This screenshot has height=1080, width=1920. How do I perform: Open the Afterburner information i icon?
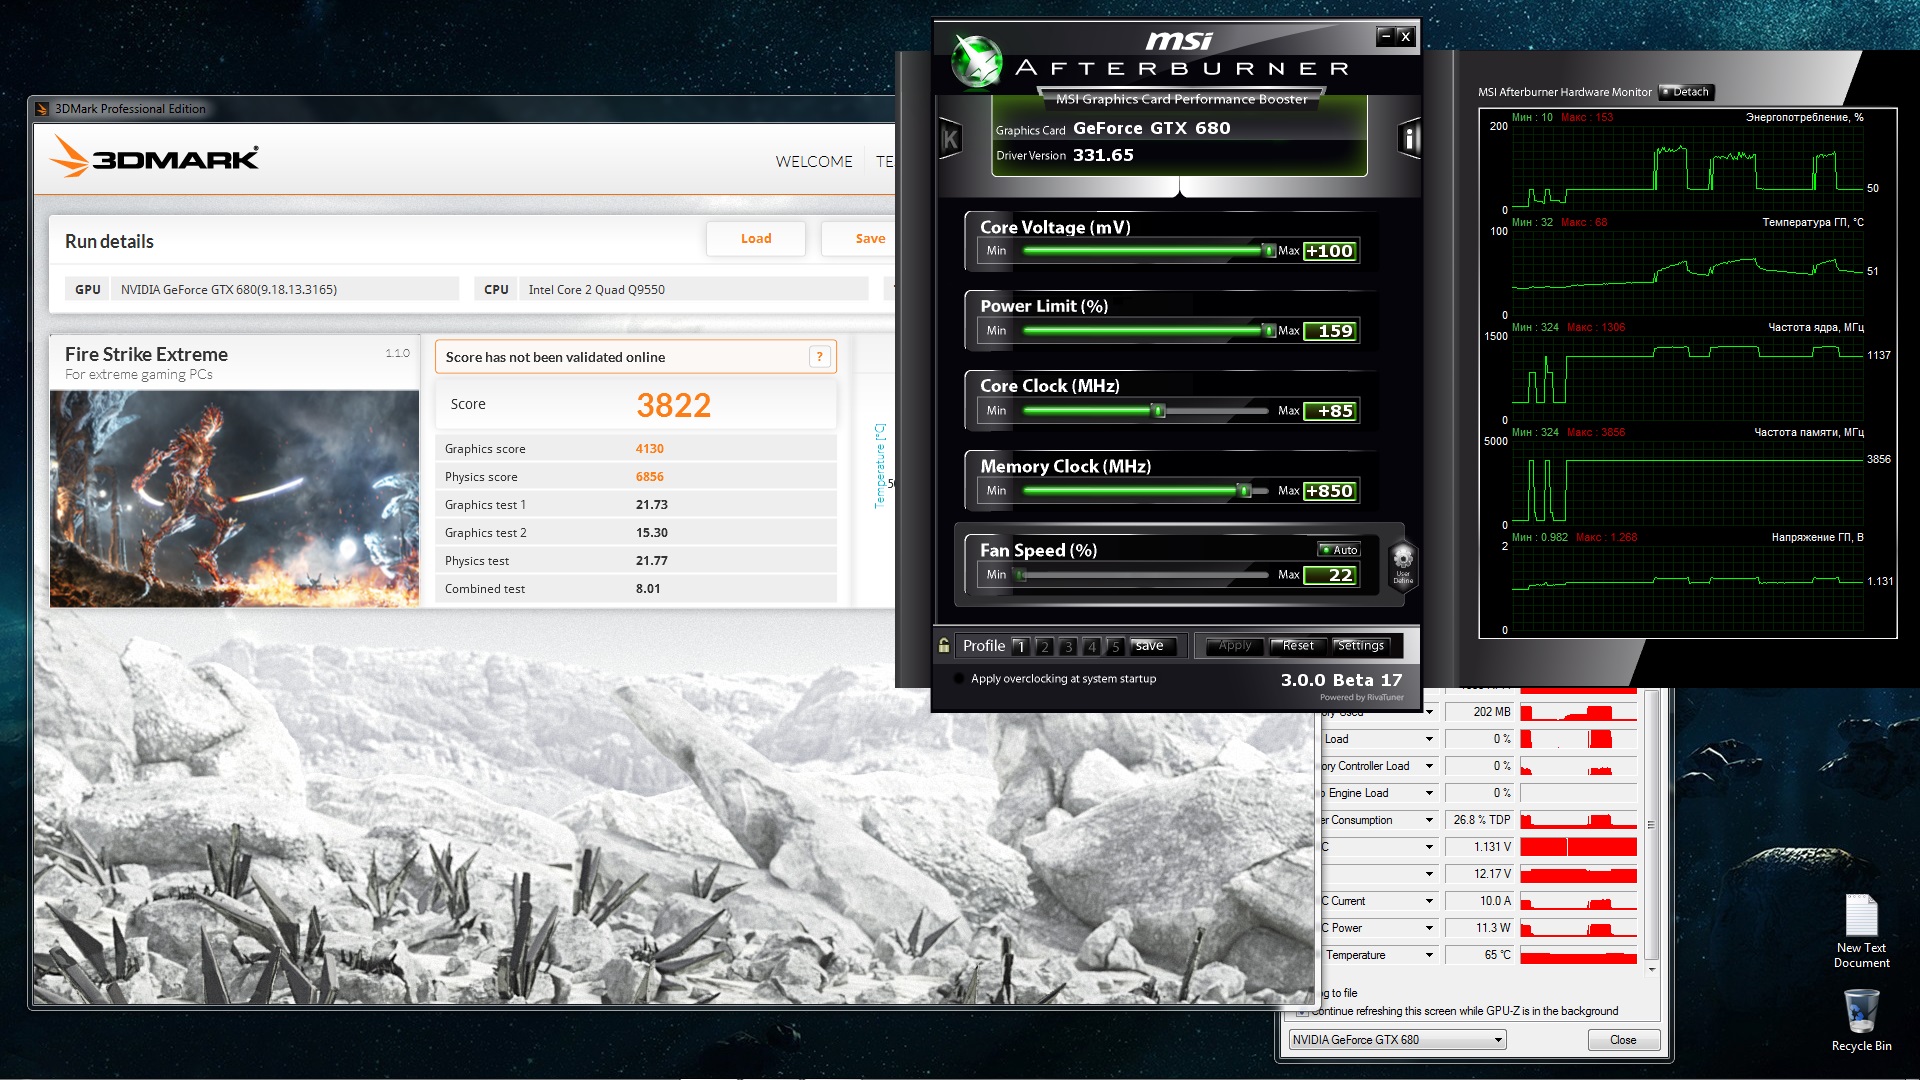pyautogui.click(x=1409, y=139)
